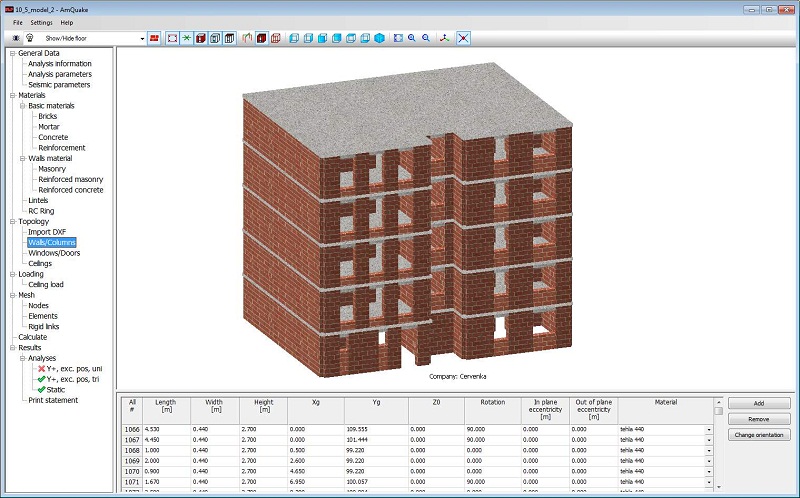Screen dimensions: 800x498
Task: Click the red brick wall toolbar icon
Action: [155, 38]
